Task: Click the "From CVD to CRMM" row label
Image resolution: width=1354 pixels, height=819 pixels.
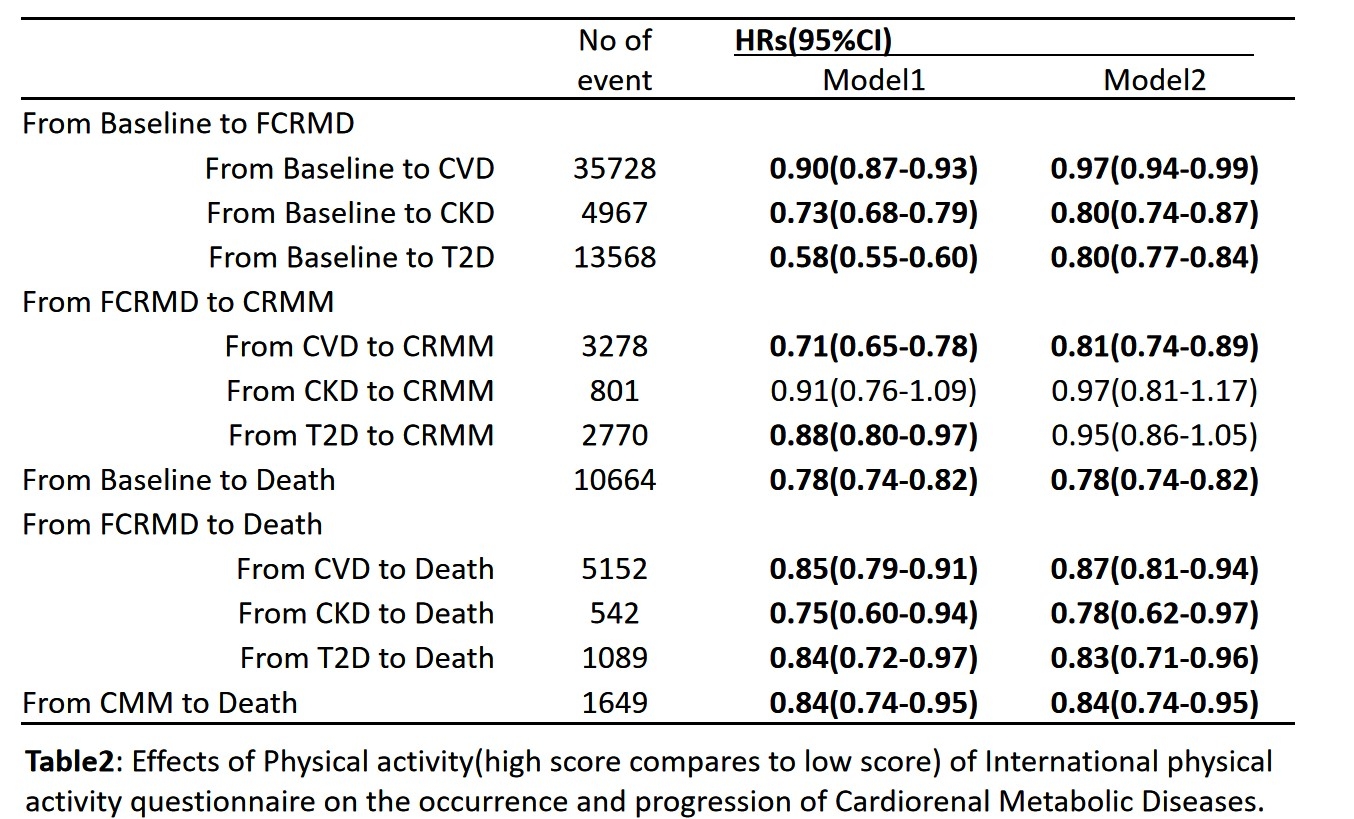Action: point(359,347)
